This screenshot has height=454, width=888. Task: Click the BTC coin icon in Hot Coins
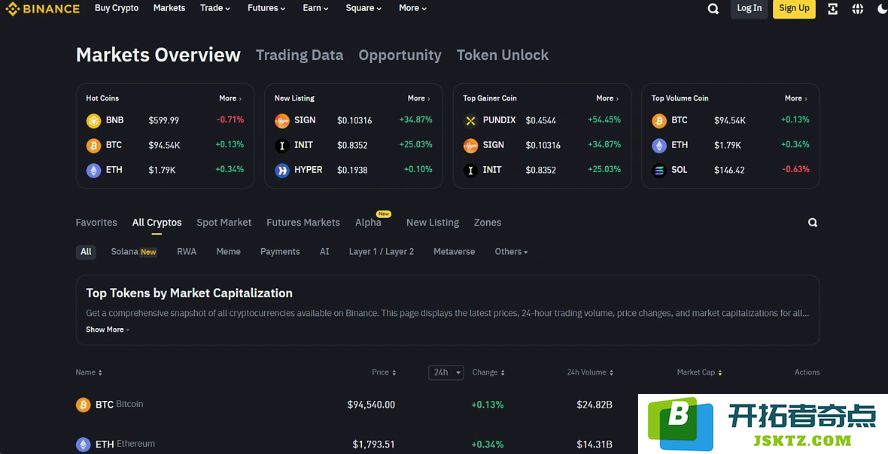click(x=93, y=145)
